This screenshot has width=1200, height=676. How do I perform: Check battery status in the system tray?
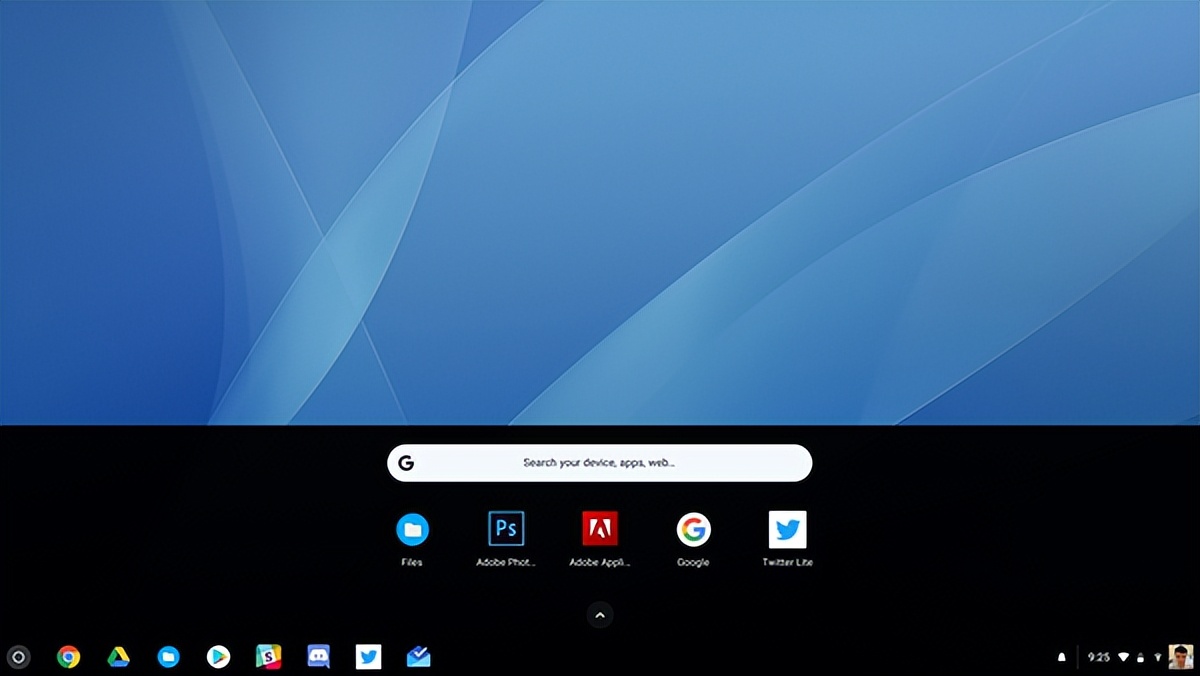point(1140,656)
